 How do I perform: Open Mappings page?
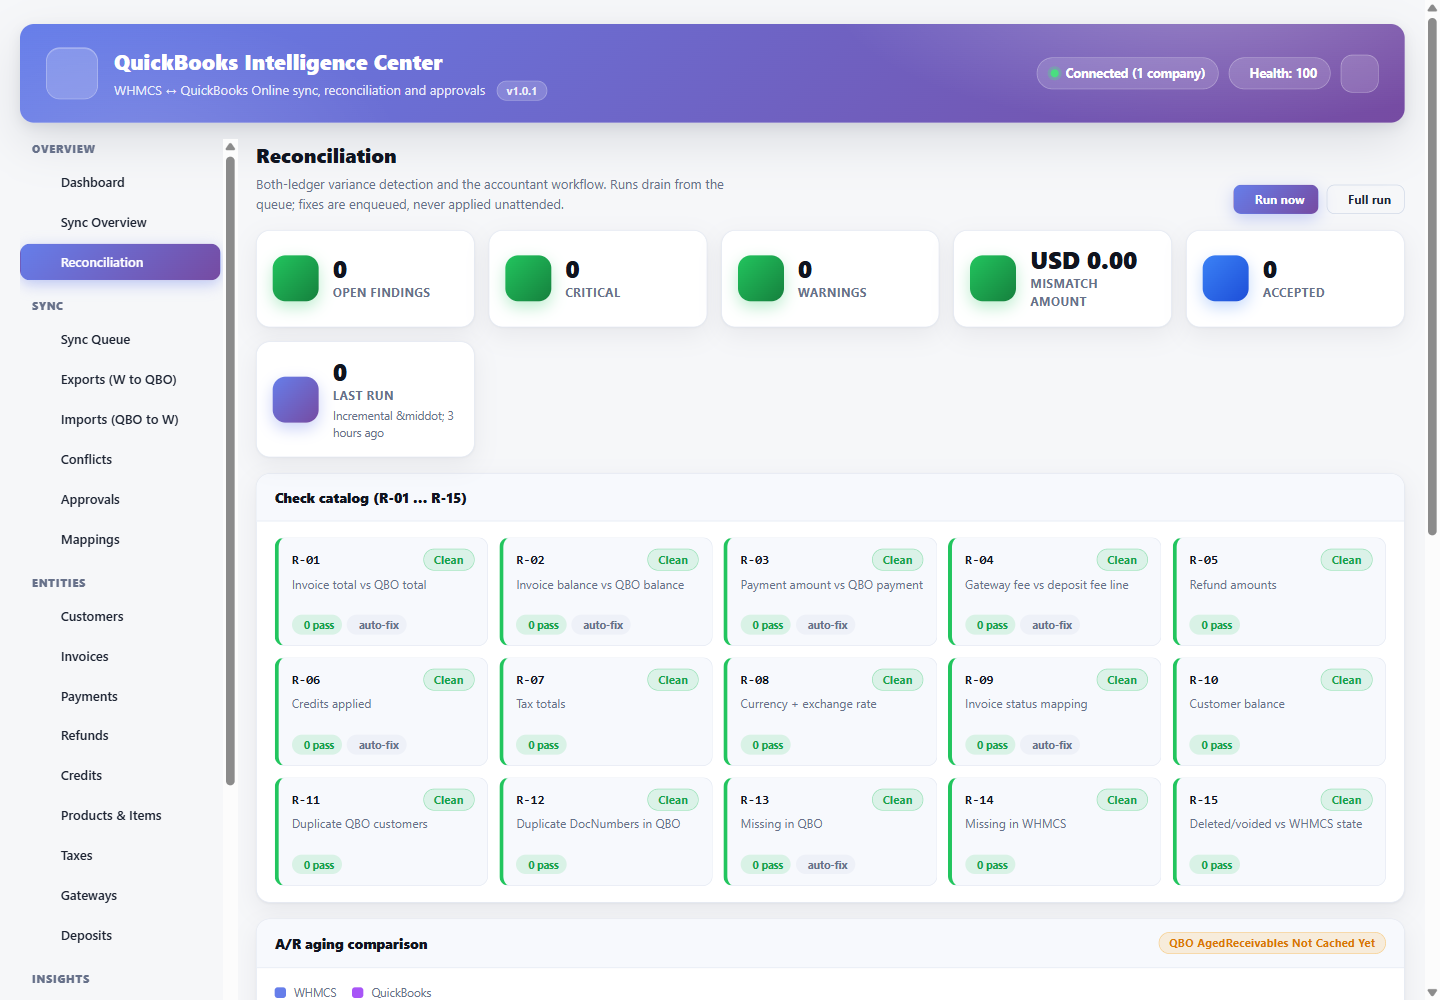[120, 539]
